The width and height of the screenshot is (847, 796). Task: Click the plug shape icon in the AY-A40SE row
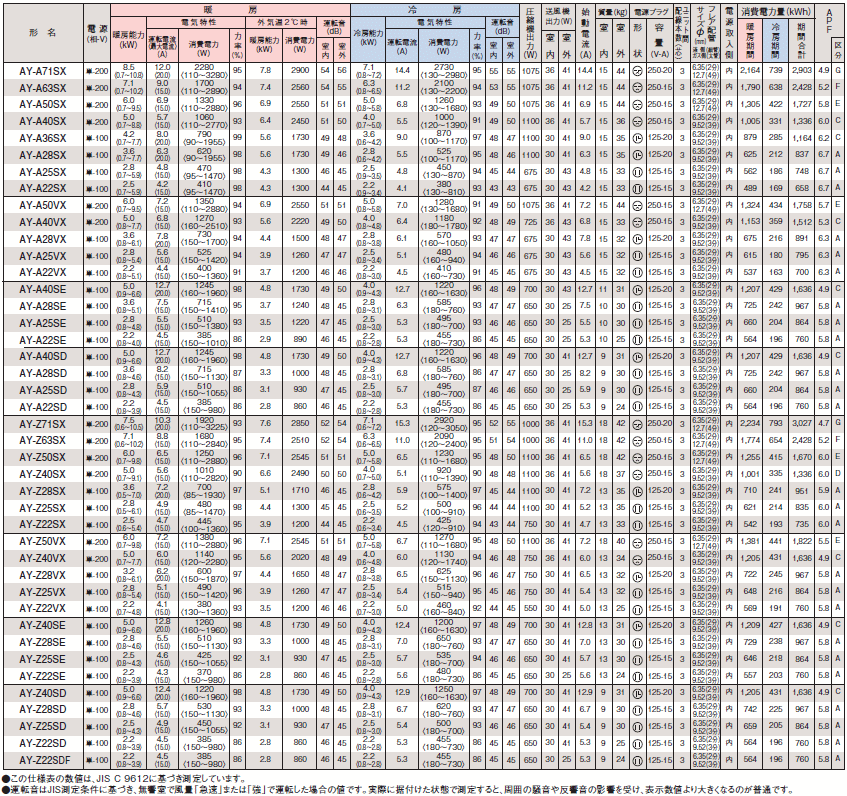coord(637,290)
